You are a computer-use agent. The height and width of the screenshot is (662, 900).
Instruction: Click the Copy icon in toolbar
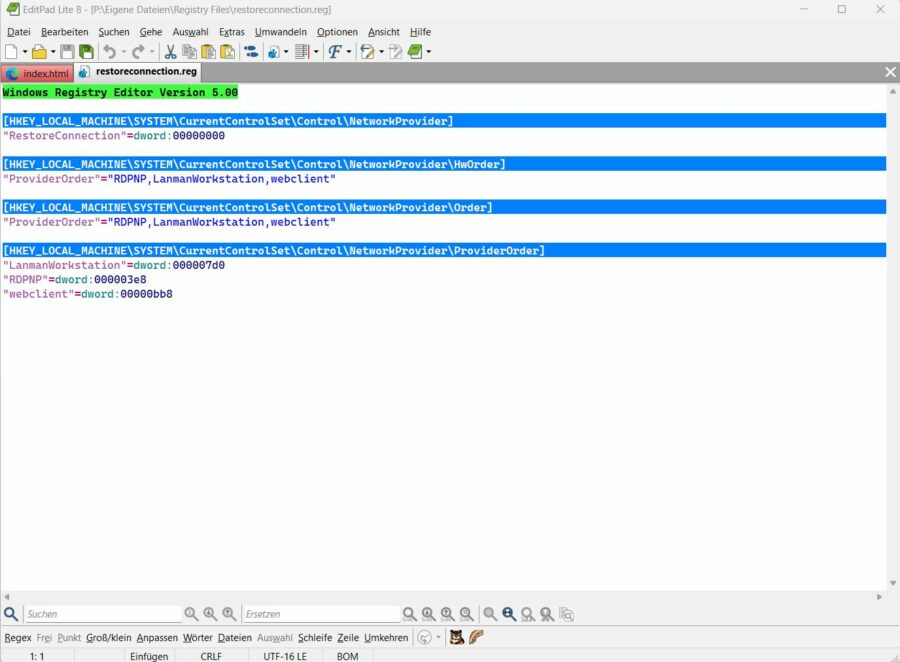point(190,52)
